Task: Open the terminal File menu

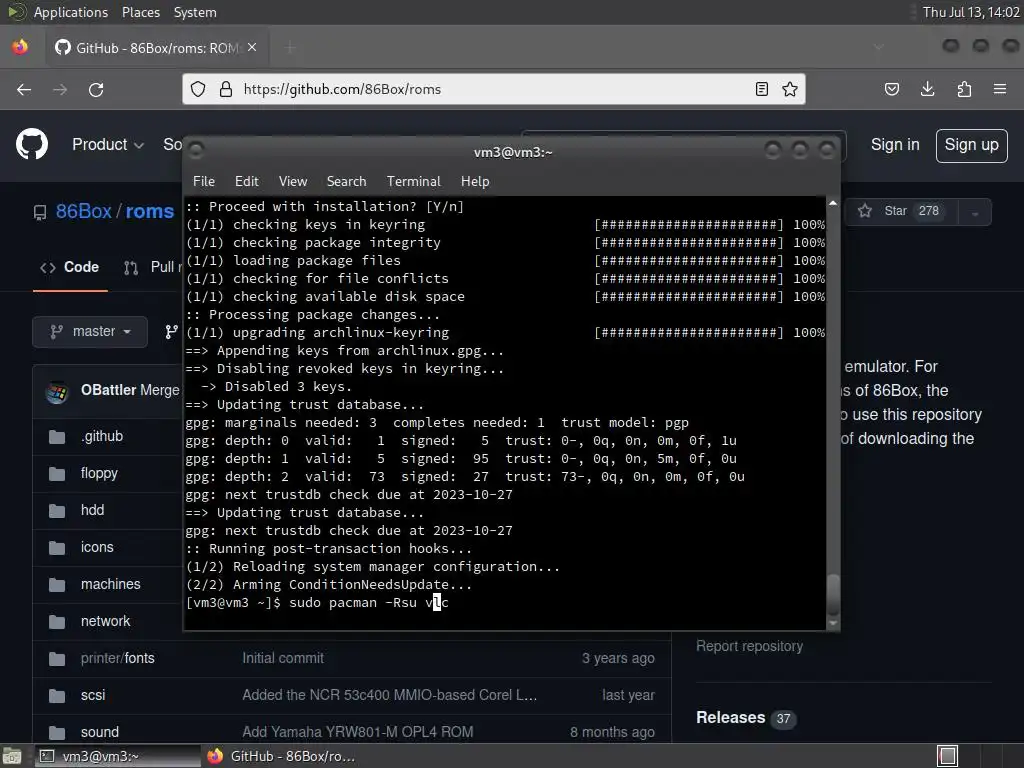Action: (x=204, y=182)
